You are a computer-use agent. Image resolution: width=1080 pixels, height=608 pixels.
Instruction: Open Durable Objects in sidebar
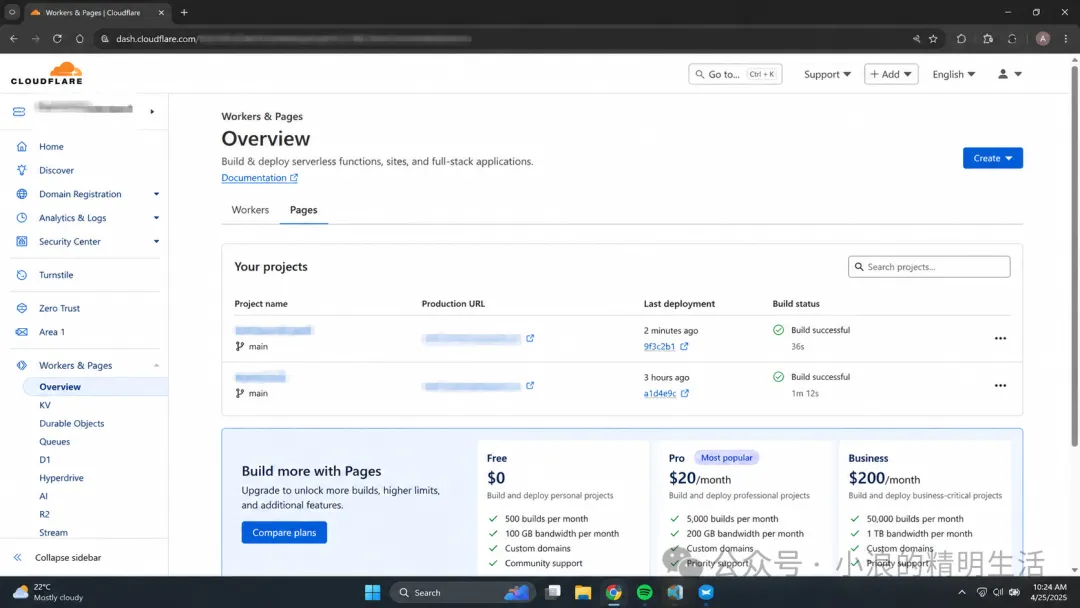pyautogui.click(x=72, y=423)
